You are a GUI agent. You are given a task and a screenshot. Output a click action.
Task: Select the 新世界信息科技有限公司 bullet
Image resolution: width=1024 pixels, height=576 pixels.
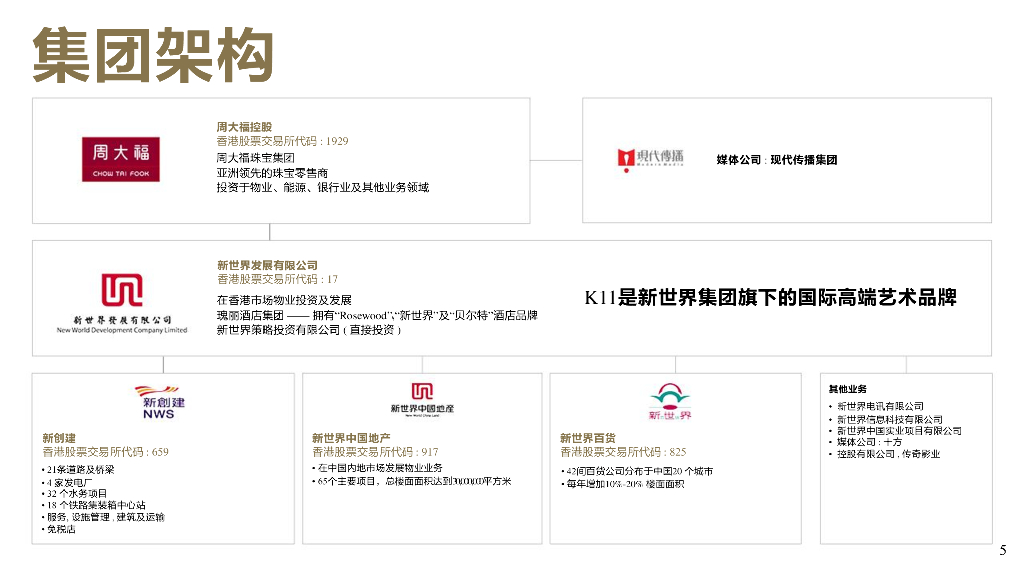[886, 420]
